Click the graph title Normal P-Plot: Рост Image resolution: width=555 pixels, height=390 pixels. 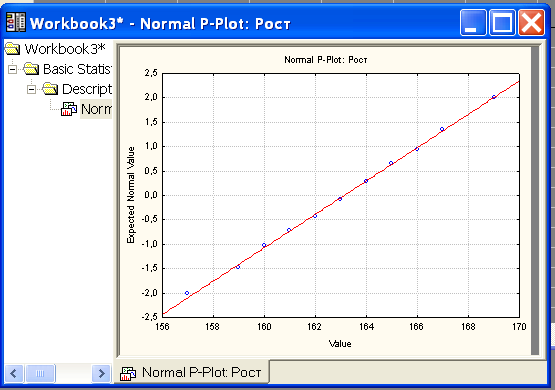coord(326,60)
